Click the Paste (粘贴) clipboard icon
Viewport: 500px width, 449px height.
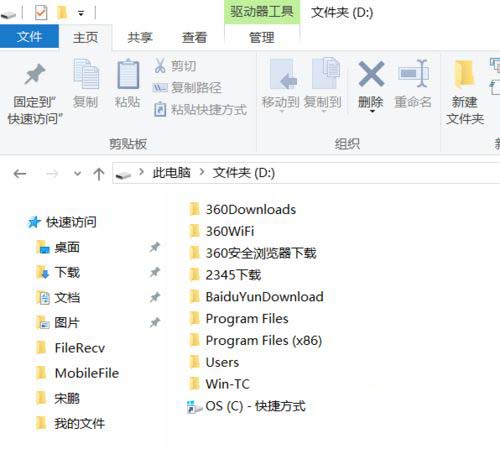point(128,74)
